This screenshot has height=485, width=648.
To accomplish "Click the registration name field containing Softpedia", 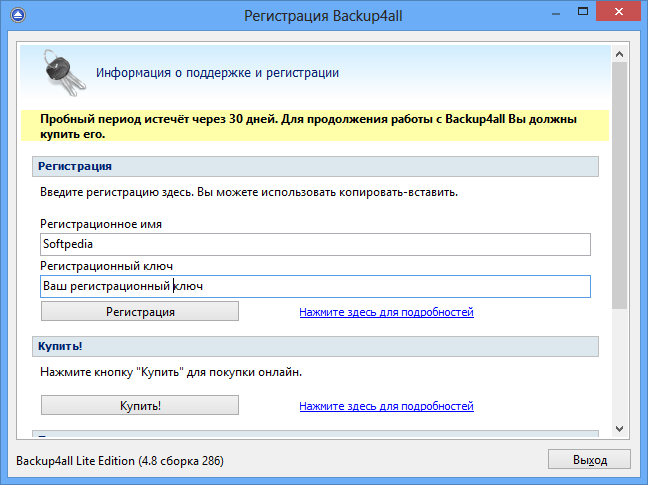I will [315, 245].
